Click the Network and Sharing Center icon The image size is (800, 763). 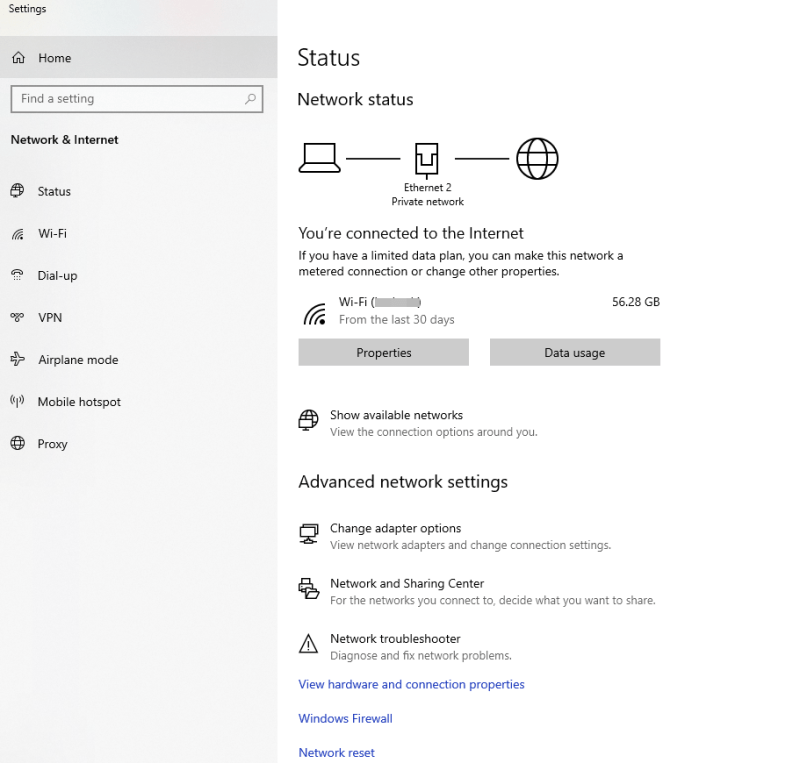[308, 589]
